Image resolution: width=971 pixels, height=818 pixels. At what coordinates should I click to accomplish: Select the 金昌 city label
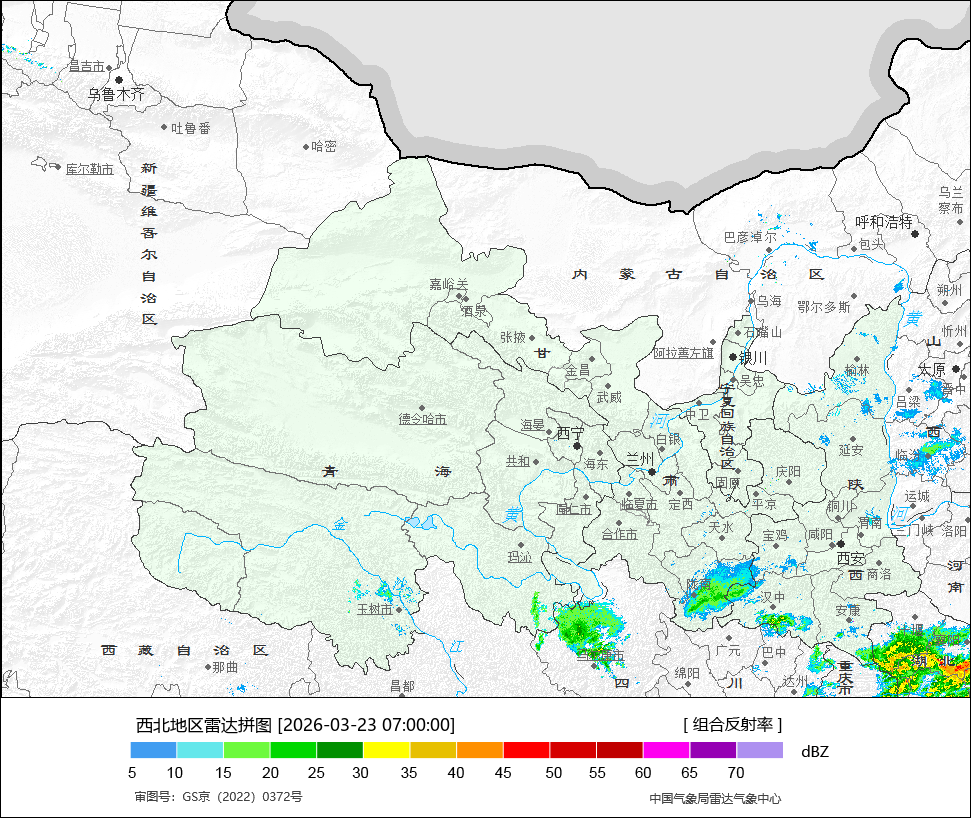[577, 371]
